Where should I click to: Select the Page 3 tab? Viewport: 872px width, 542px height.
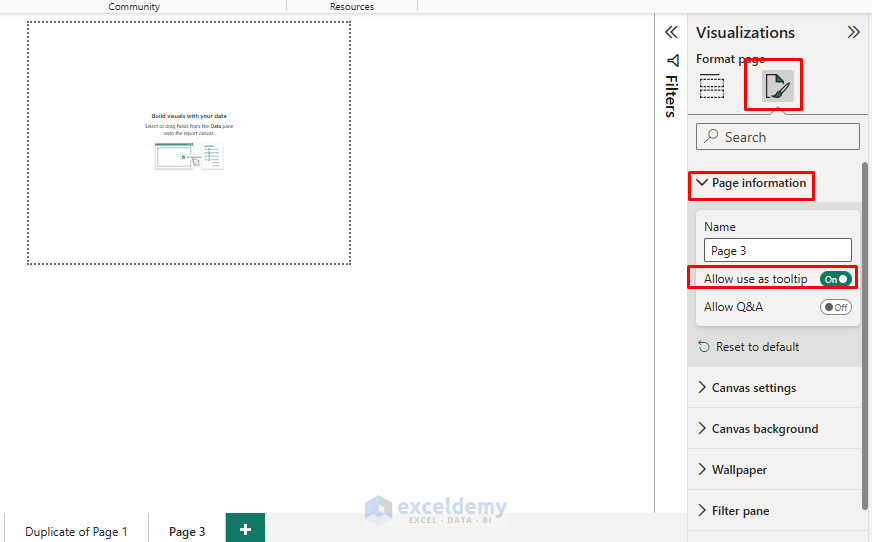tap(187, 531)
